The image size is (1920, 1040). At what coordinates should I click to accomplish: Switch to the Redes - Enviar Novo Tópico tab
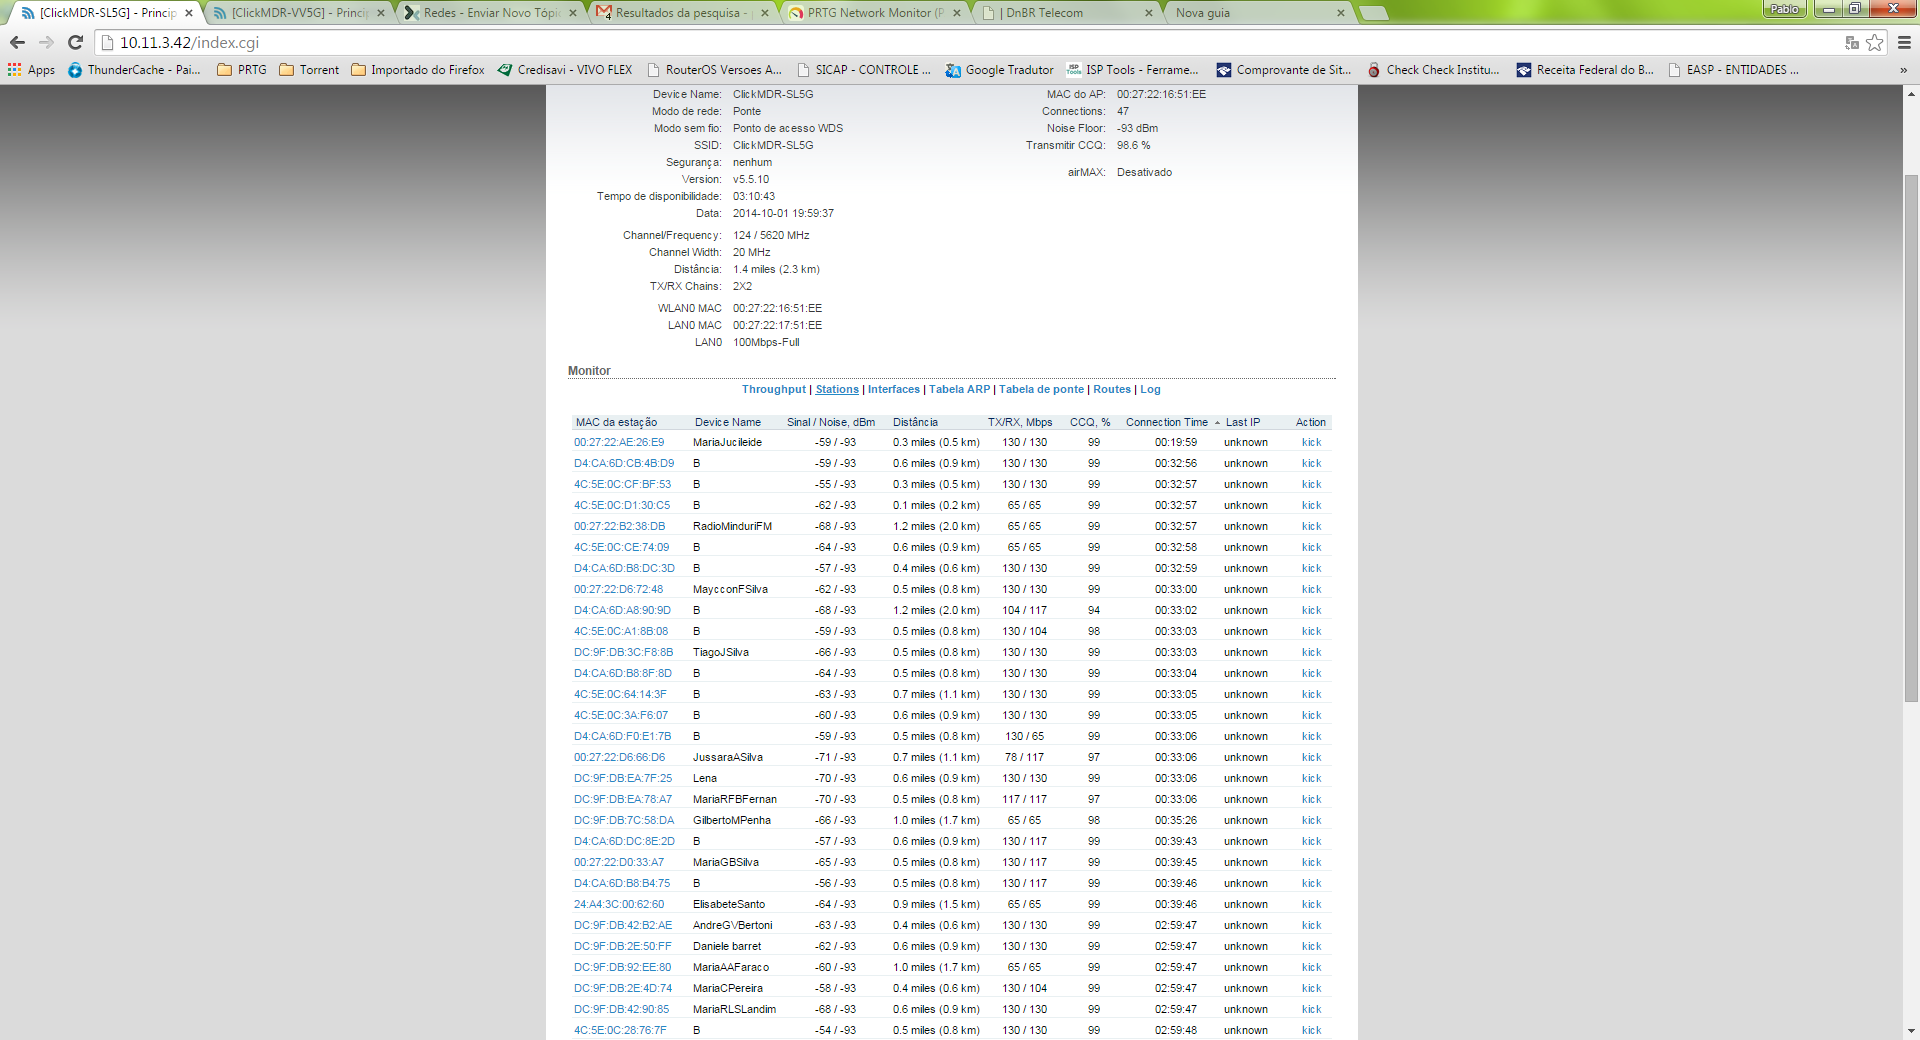(x=489, y=13)
